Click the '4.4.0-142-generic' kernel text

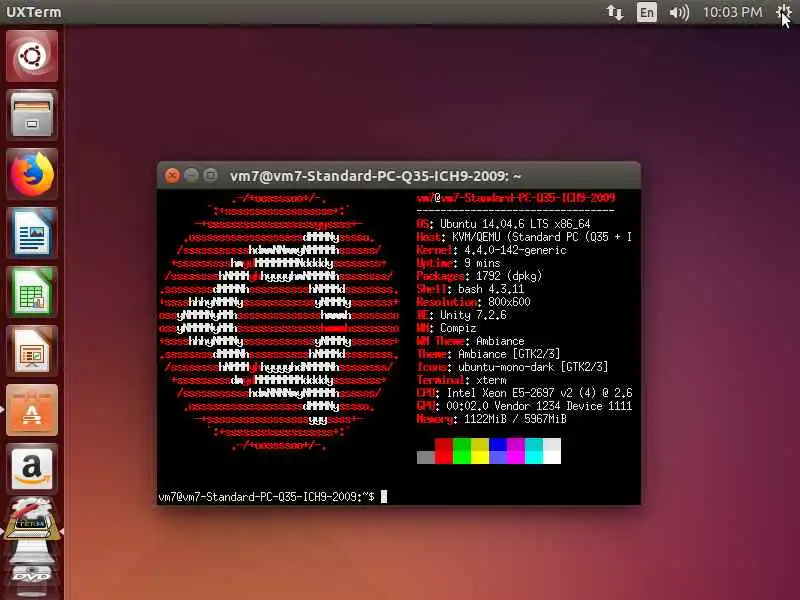click(x=515, y=250)
